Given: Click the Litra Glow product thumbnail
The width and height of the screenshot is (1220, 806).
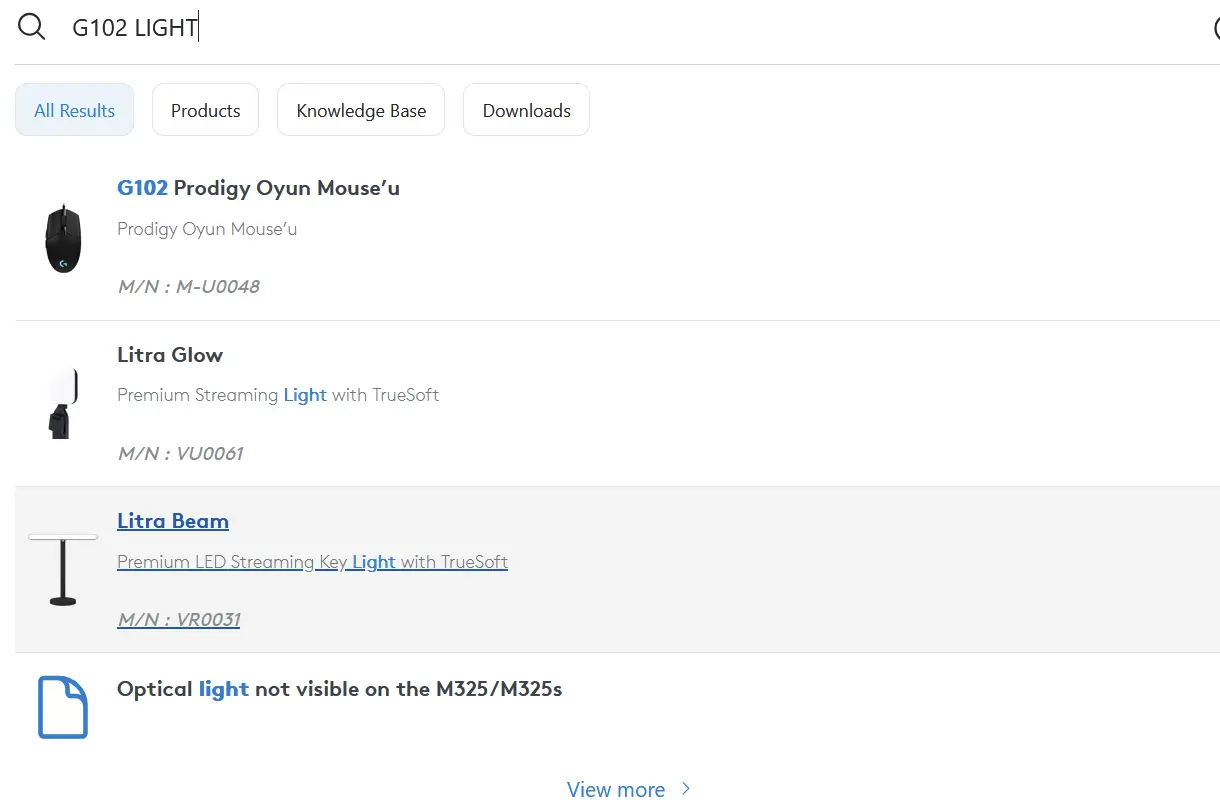Looking at the screenshot, I should [x=63, y=404].
